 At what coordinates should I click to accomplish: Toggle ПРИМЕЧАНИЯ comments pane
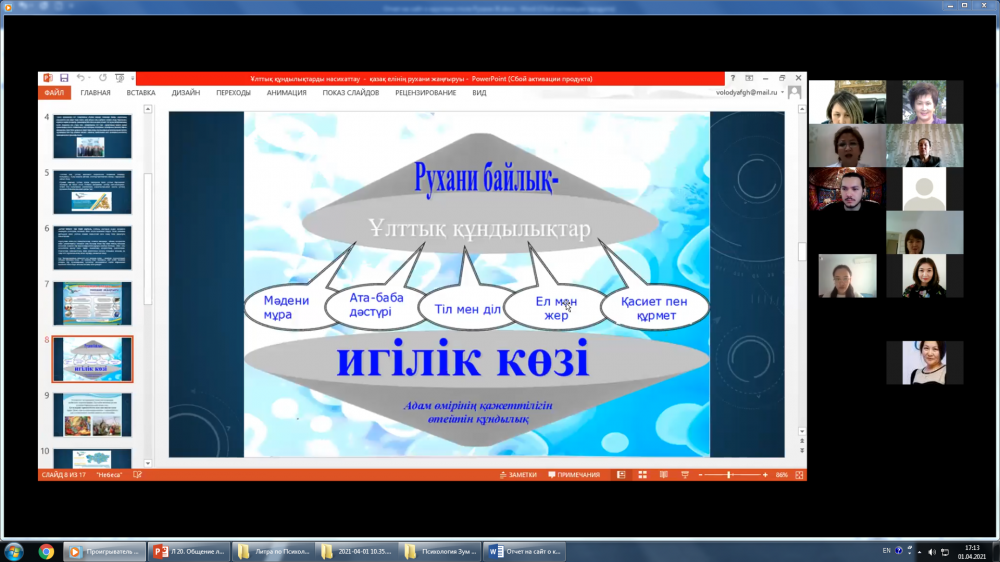(575, 475)
